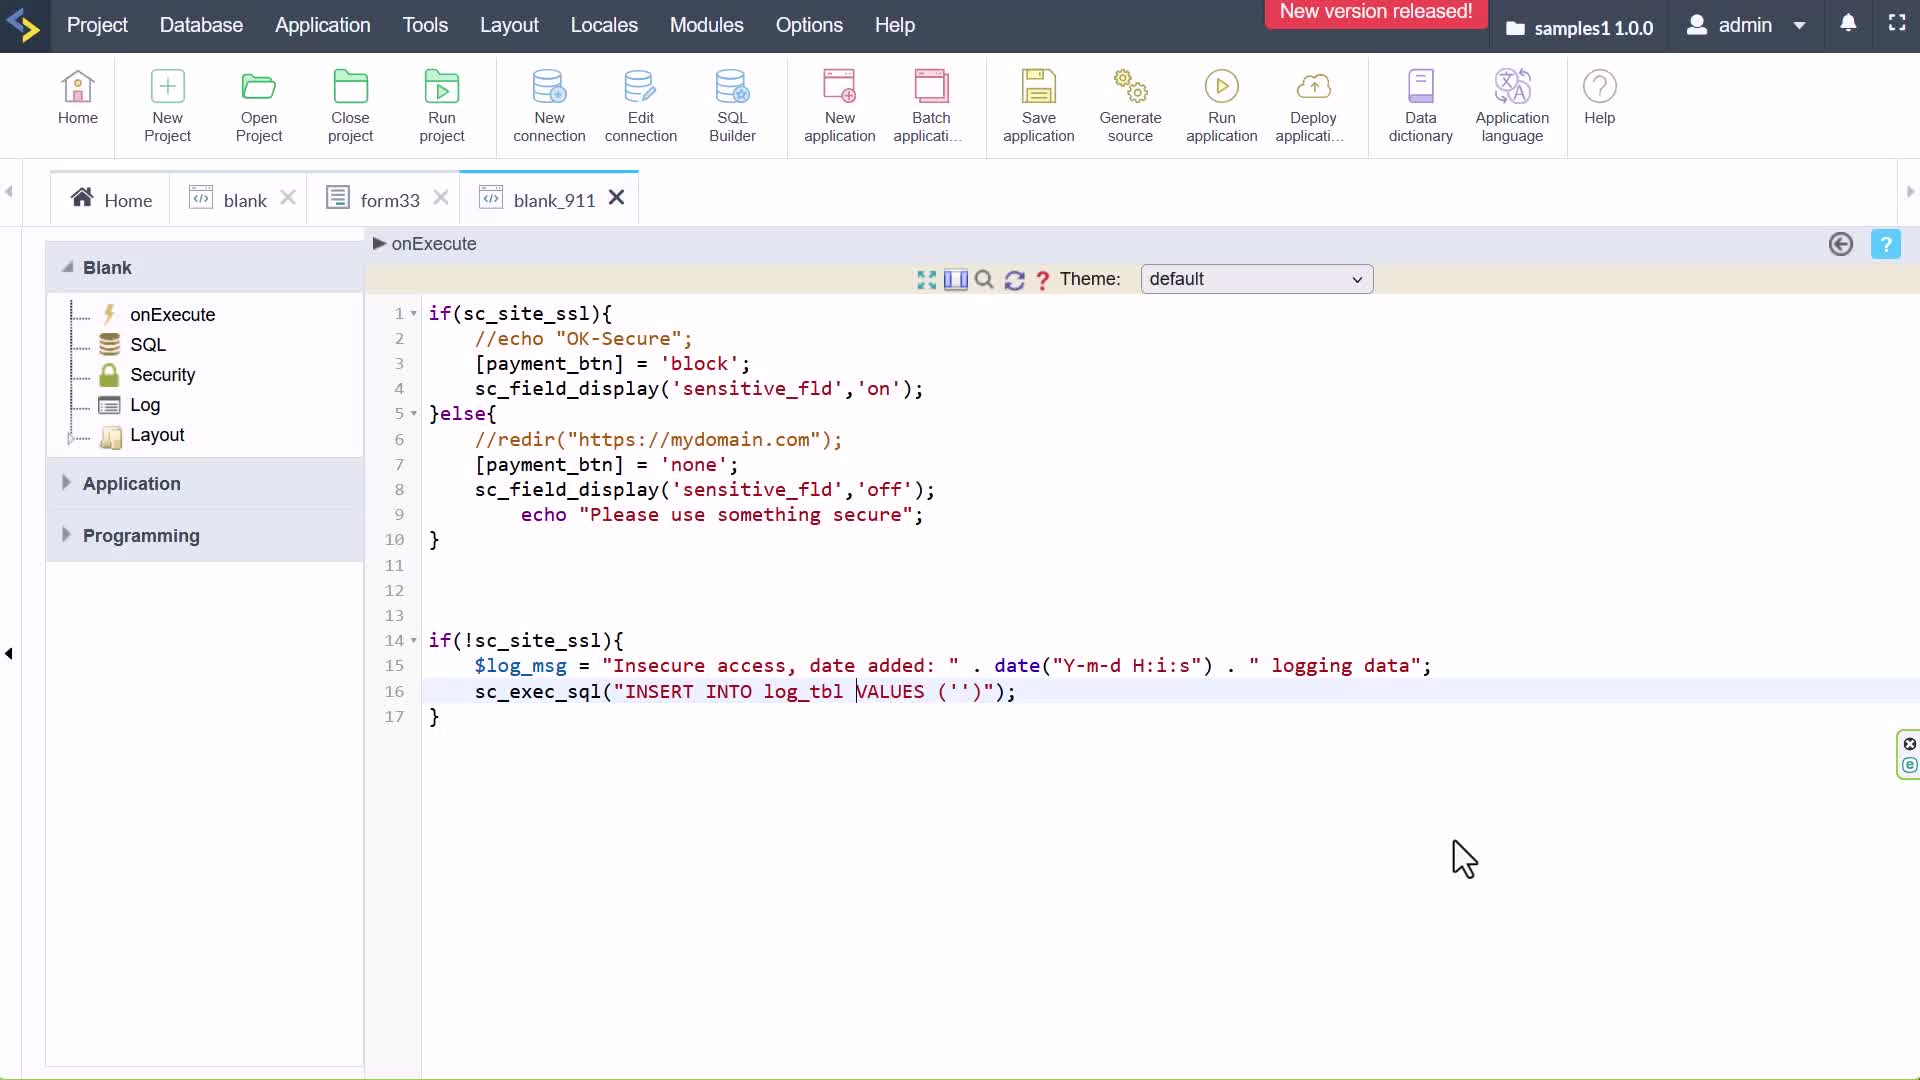Create a New application
This screenshot has height=1080, width=1920.
pyautogui.click(x=839, y=106)
